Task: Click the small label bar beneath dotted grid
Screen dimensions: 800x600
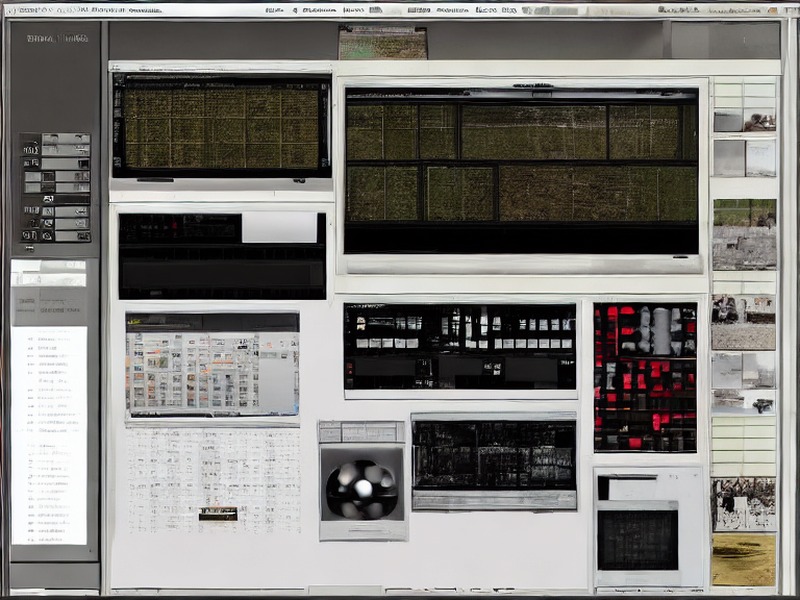Action: coord(218,514)
